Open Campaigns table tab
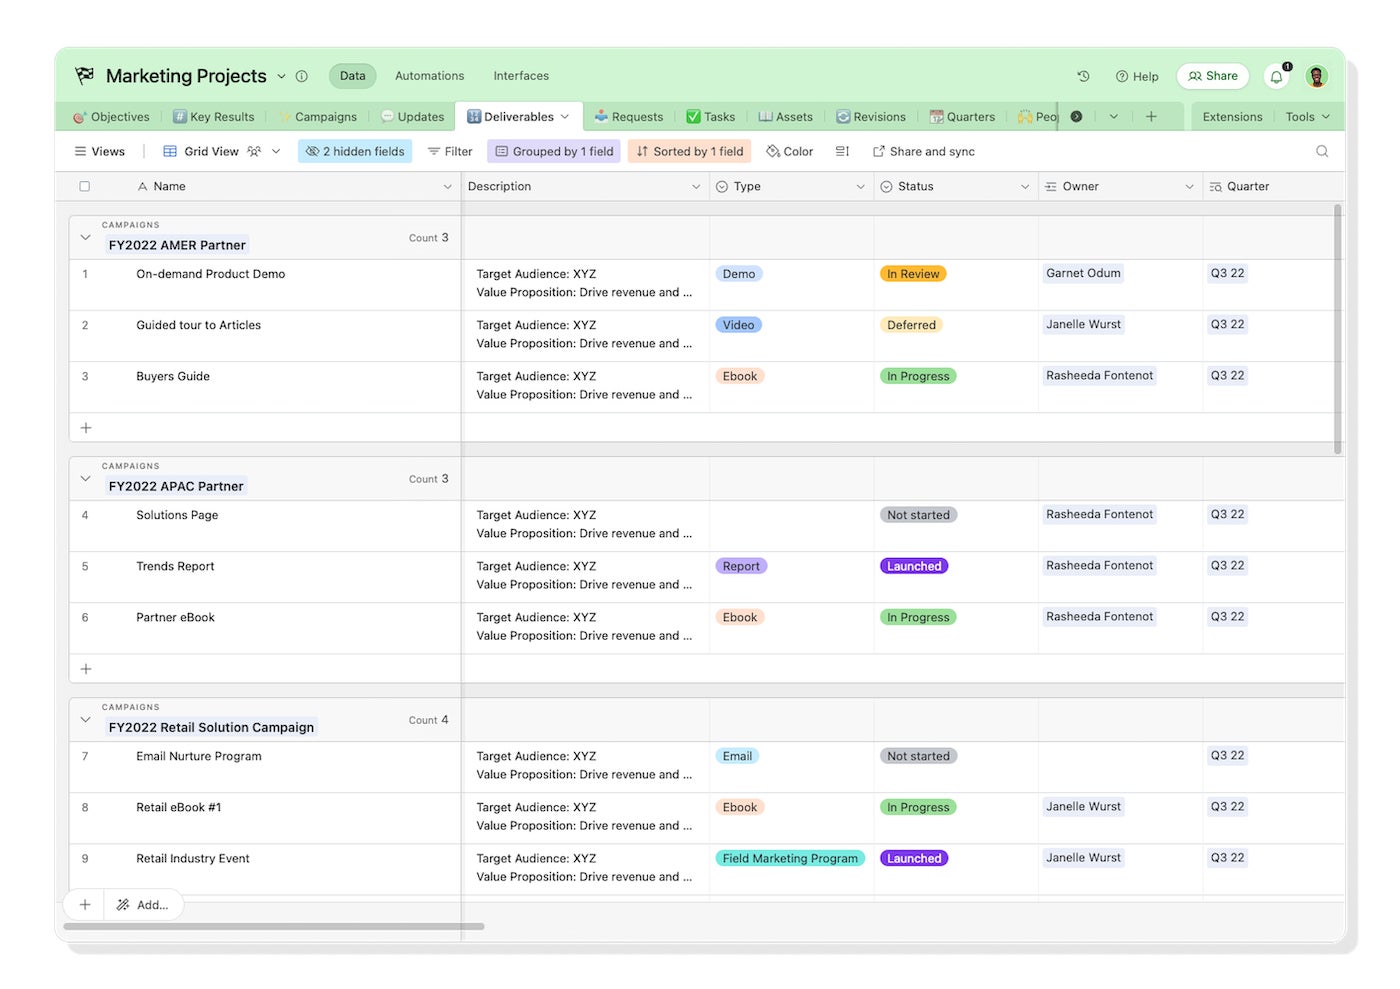The height and width of the screenshot is (989, 1400). pos(318,117)
